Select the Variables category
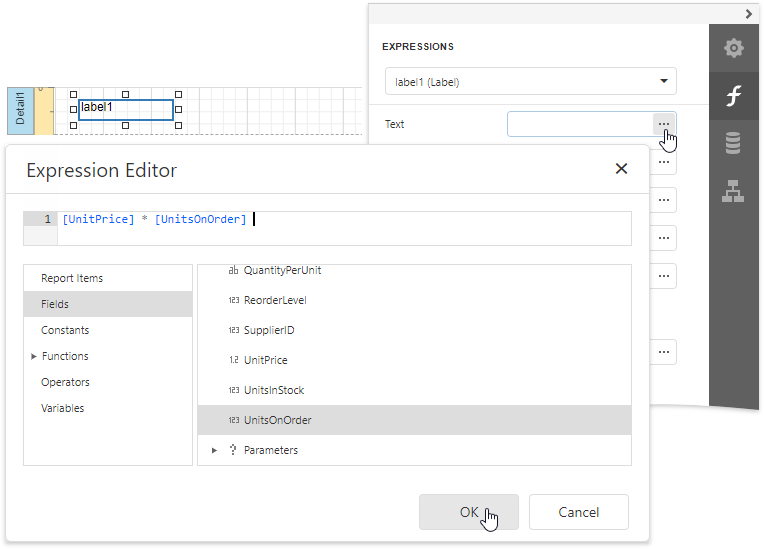Viewport: 764px width, 549px height. (x=62, y=408)
